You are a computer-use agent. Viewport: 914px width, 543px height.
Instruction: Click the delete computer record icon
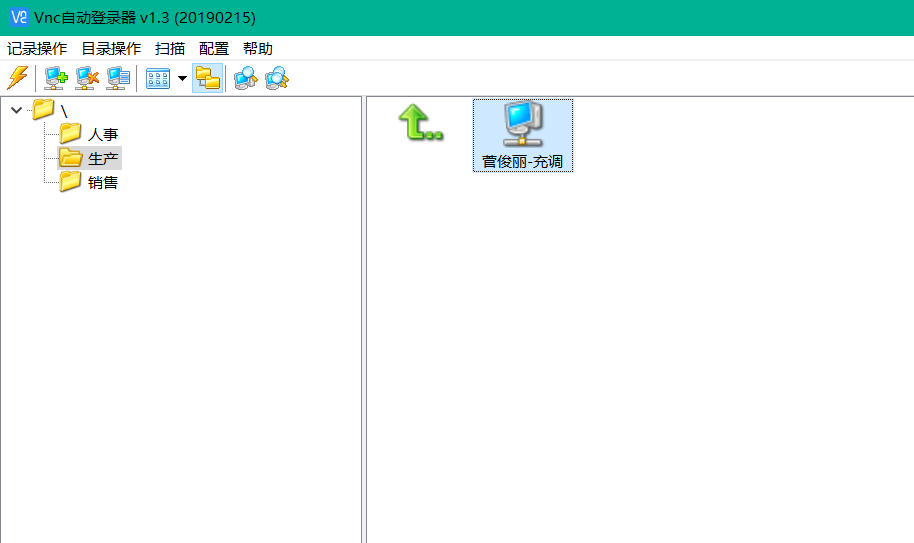pyautogui.click(x=87, y=78)
